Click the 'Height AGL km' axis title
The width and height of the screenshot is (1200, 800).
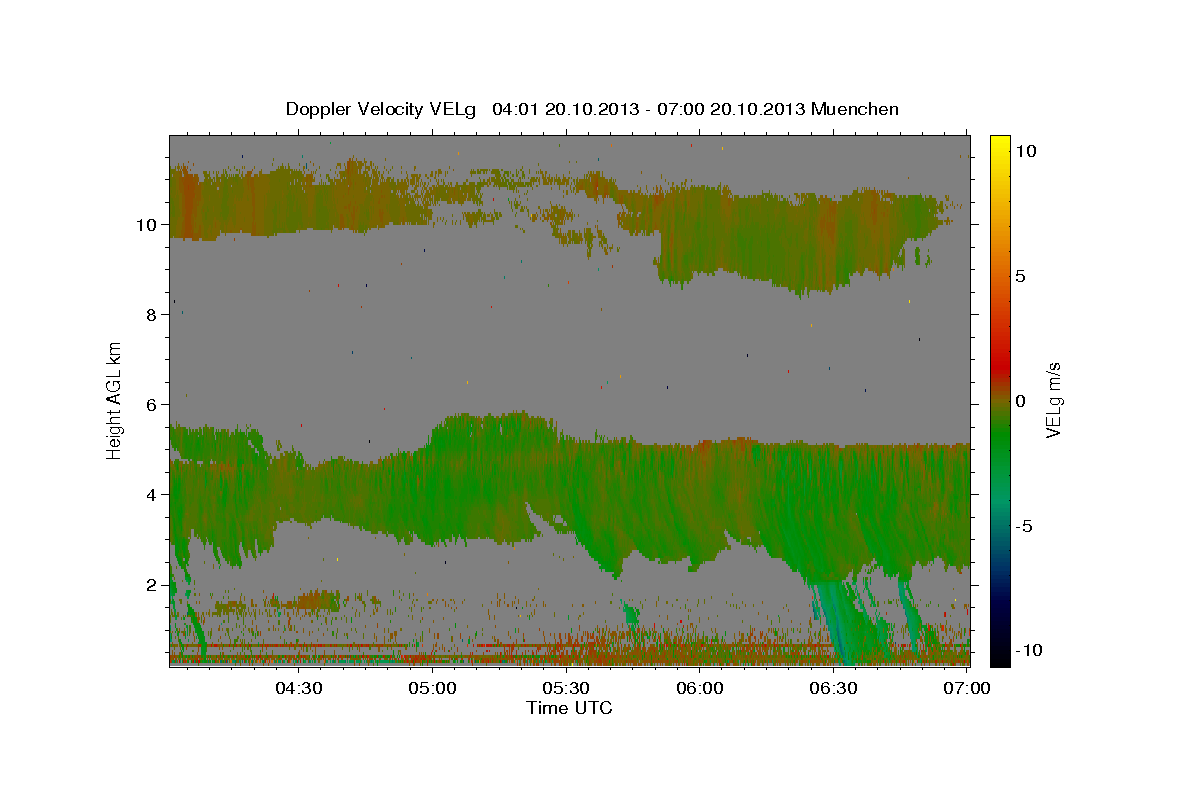[115, 400]
